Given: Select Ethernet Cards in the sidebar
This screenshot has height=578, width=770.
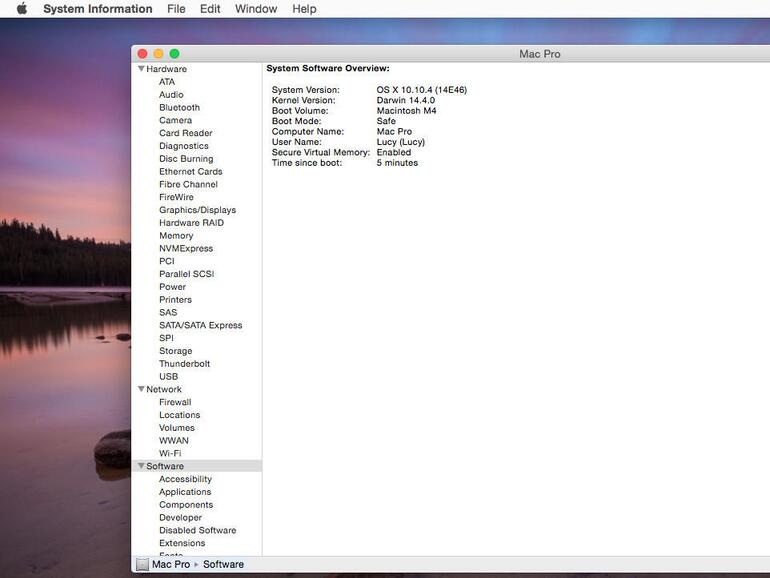Looking at the screenshot, I should coord(191,171).
